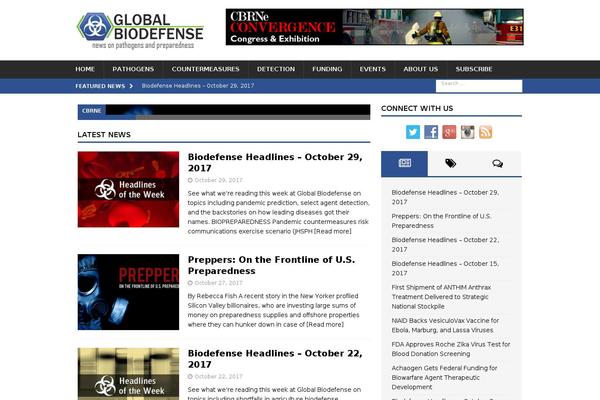Click the CBRNE category tag

click(91, 111)
